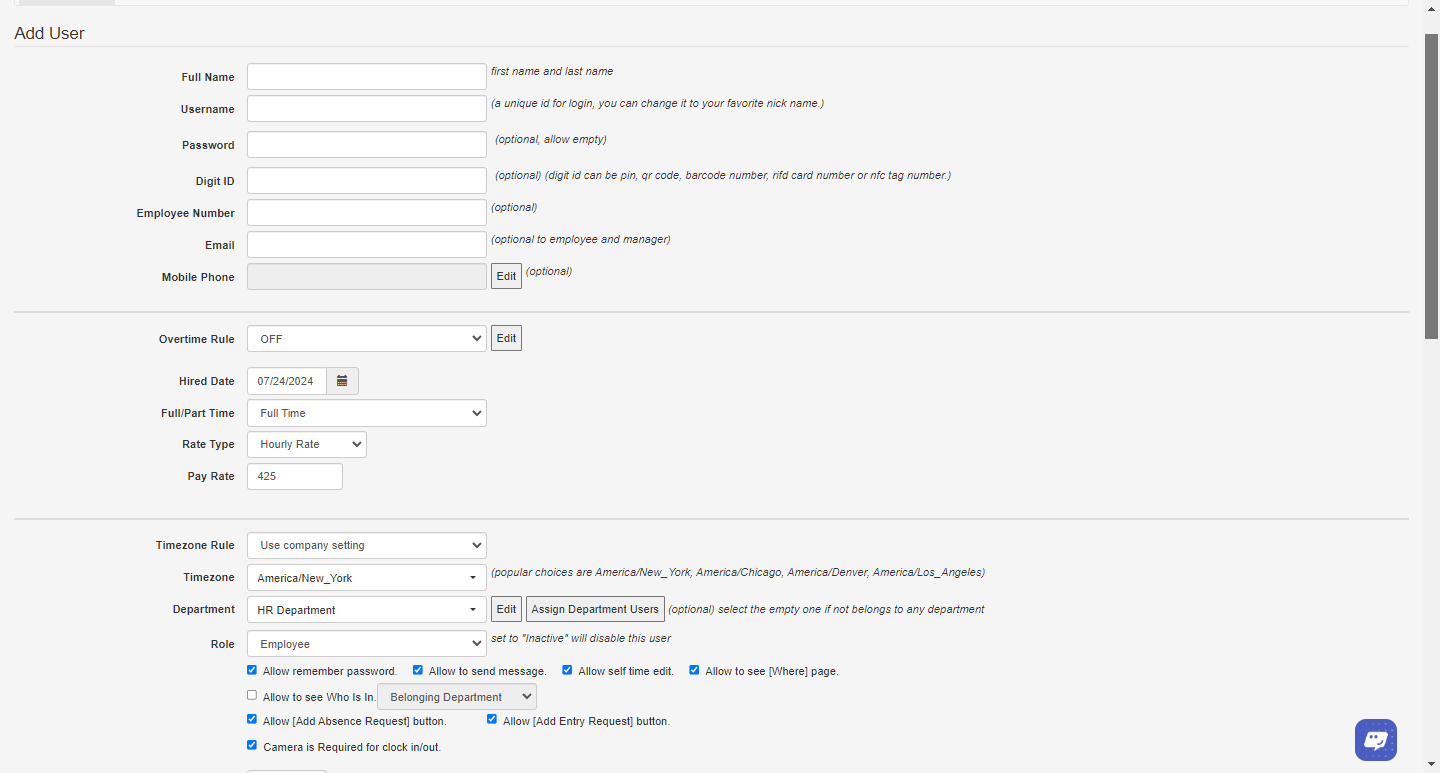Viewport: 1440px width, 773px height.
Task: Toggle Allow remember password checkbox
Action: click(x=252, y=670)
